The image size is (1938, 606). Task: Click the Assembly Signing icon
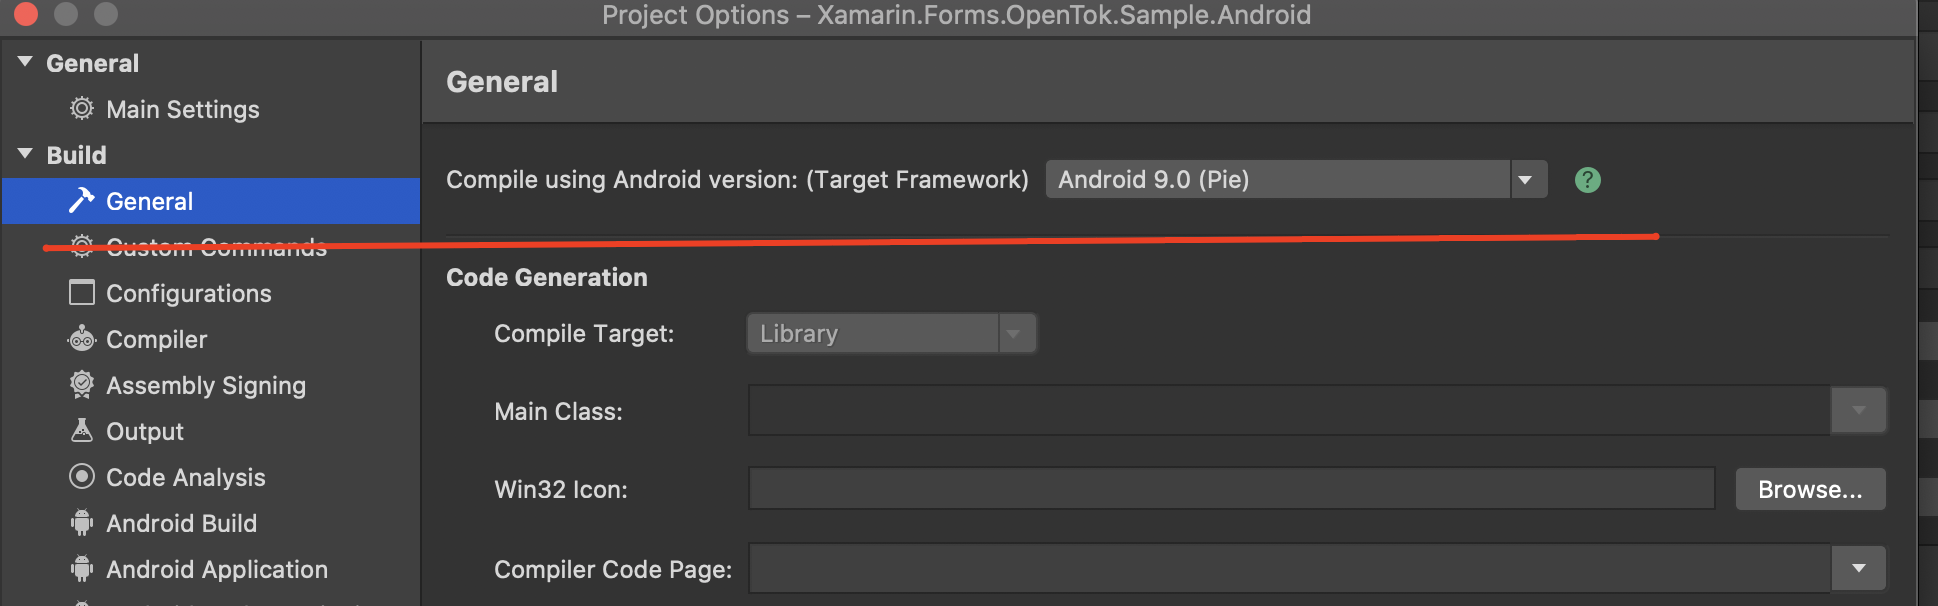click(x=82, y=385)
